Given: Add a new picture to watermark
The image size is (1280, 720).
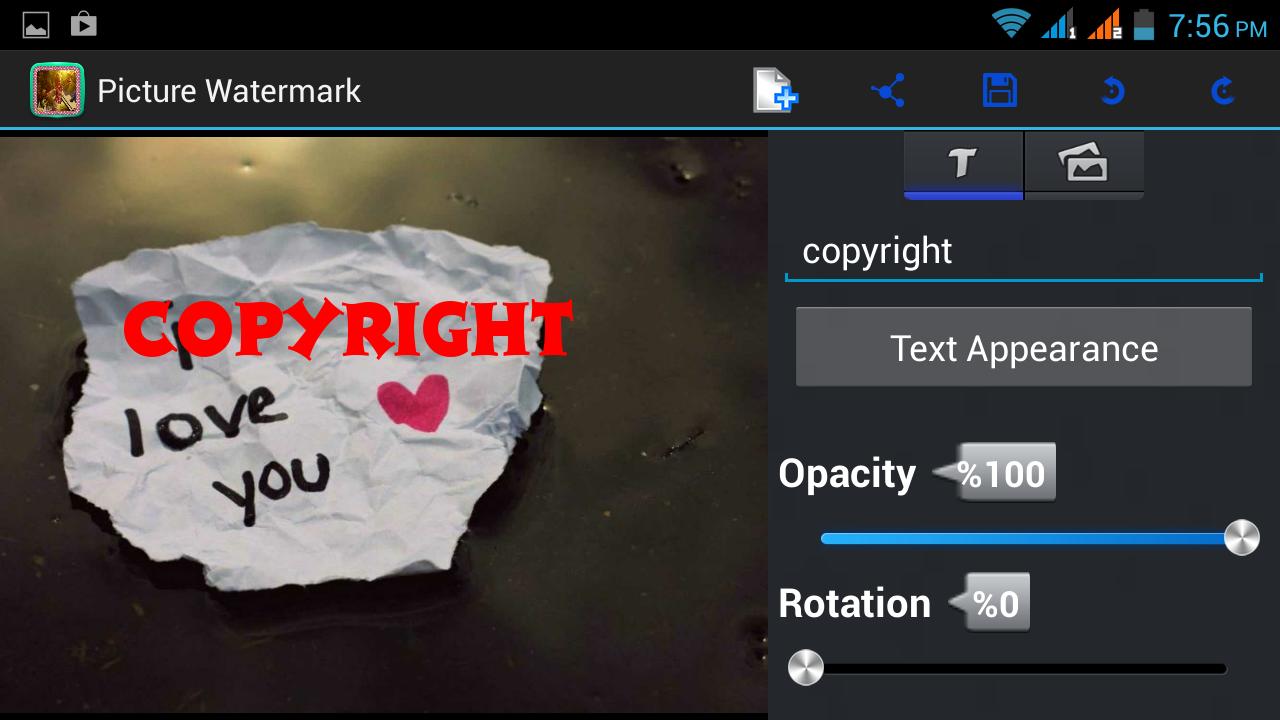Looking at the screenshot, I should [774, 90].
